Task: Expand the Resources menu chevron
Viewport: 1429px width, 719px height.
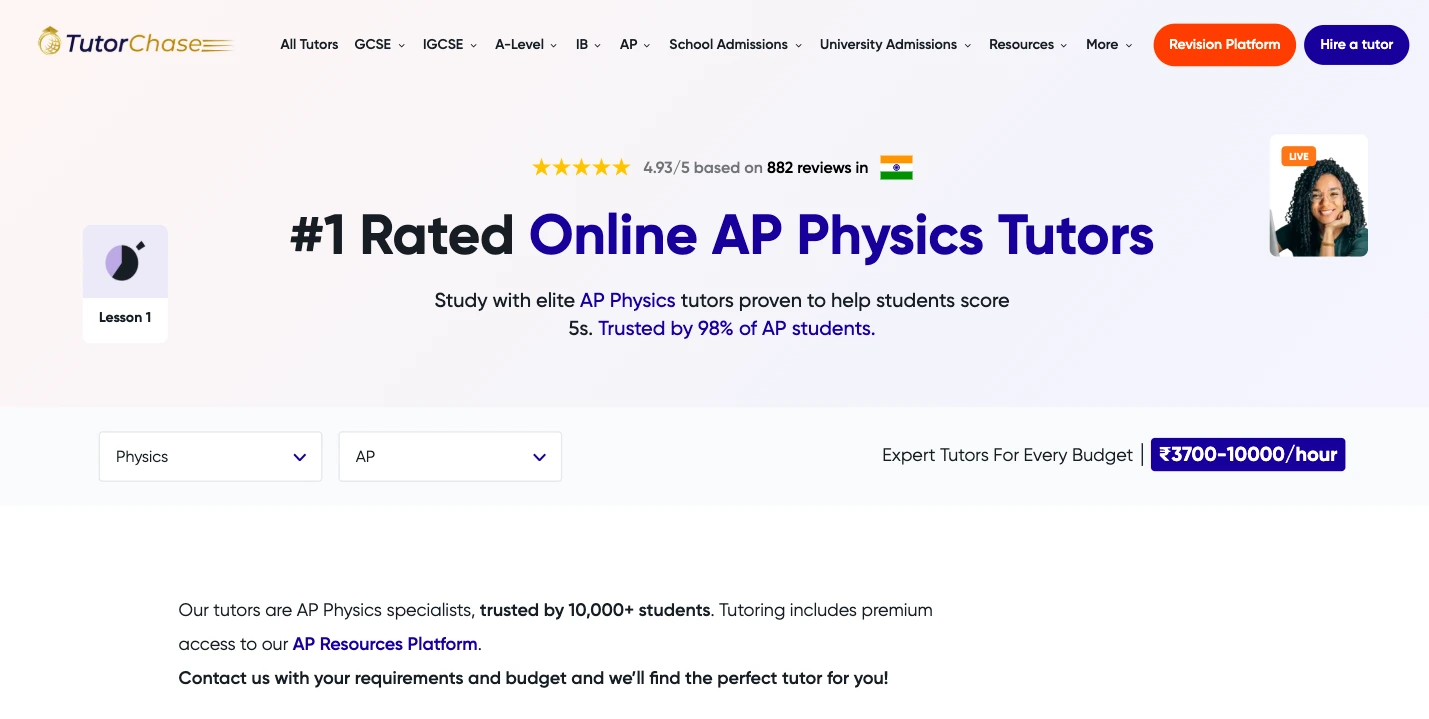Action: tap(1063, 45)
